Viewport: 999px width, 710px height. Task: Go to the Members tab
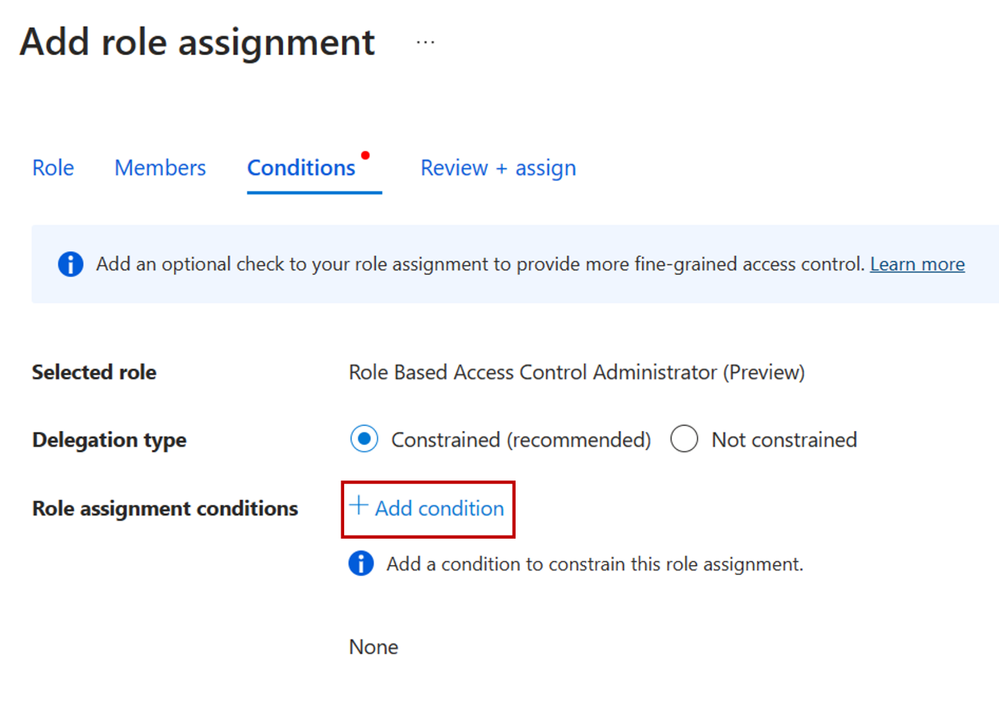pos(160,168)
